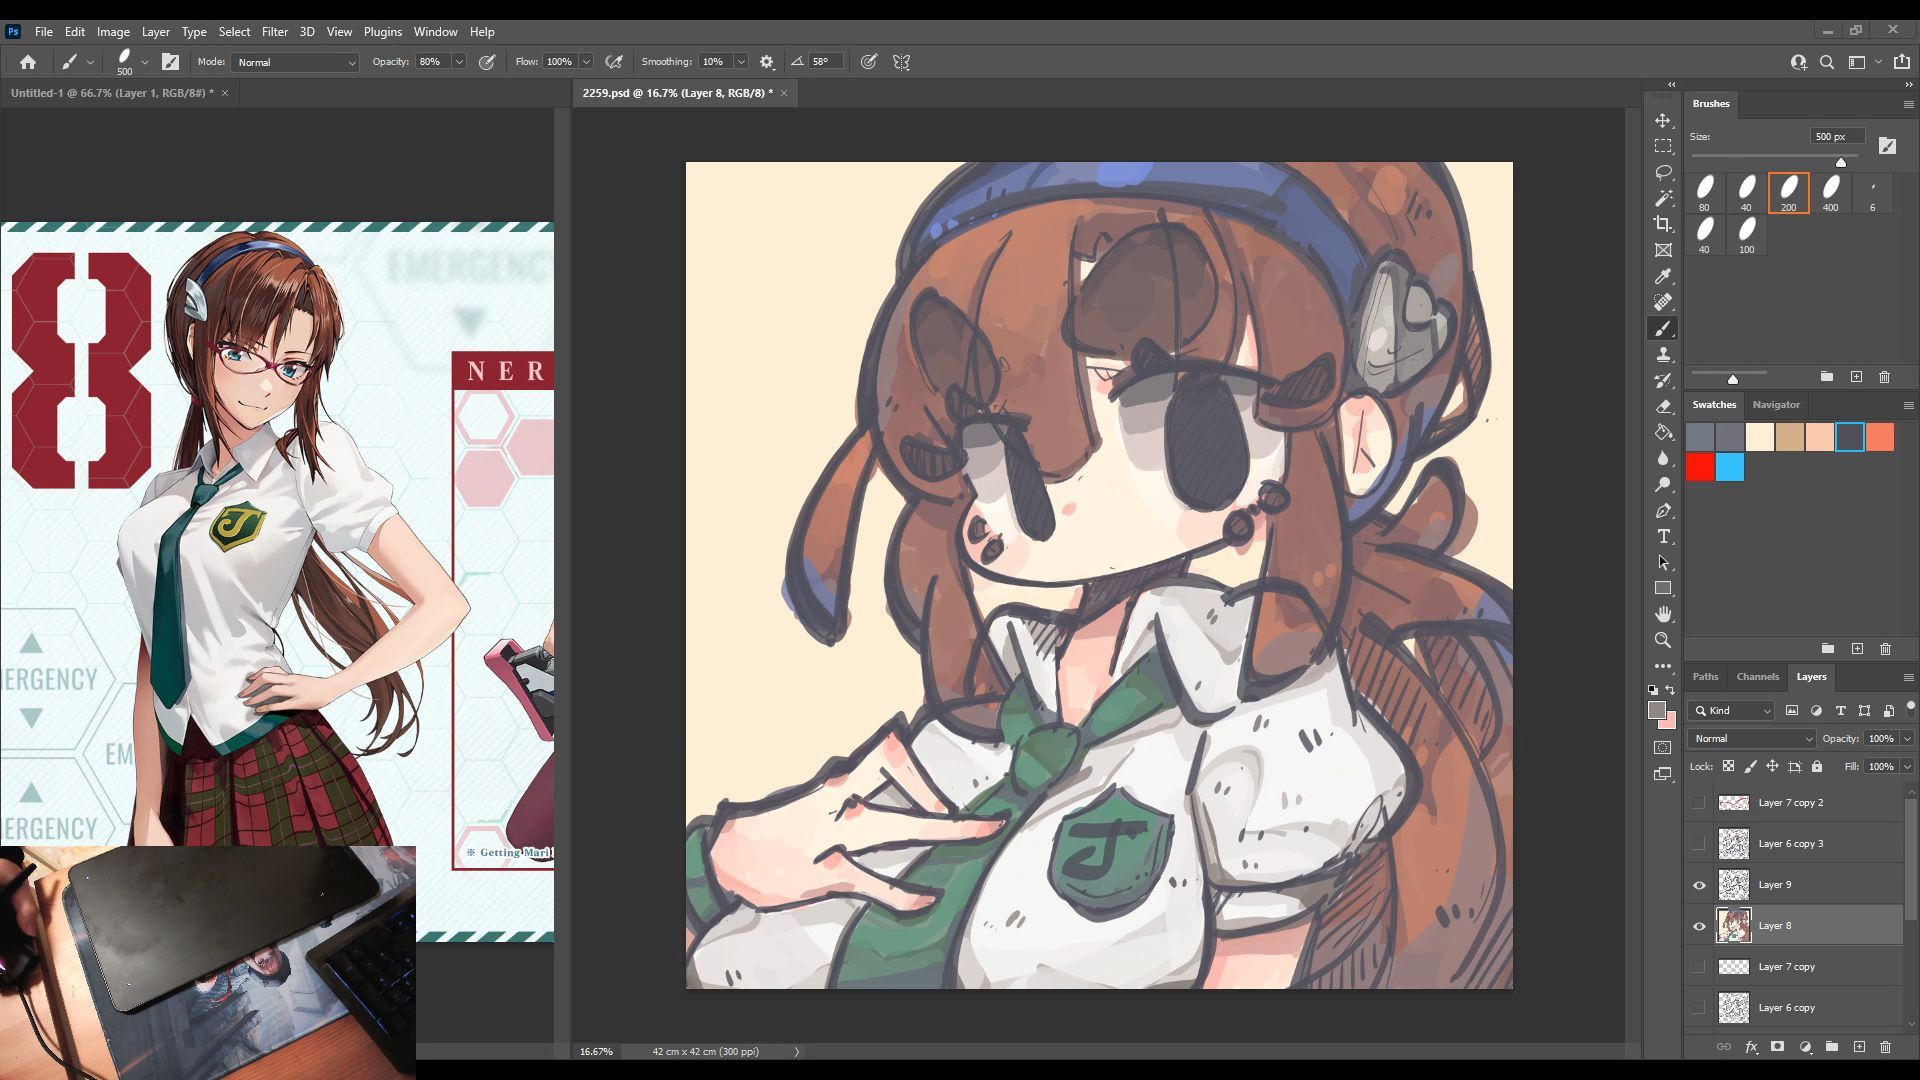Select the Eraser tool
The image size is (1920, 1080).
pos(1663,406)
